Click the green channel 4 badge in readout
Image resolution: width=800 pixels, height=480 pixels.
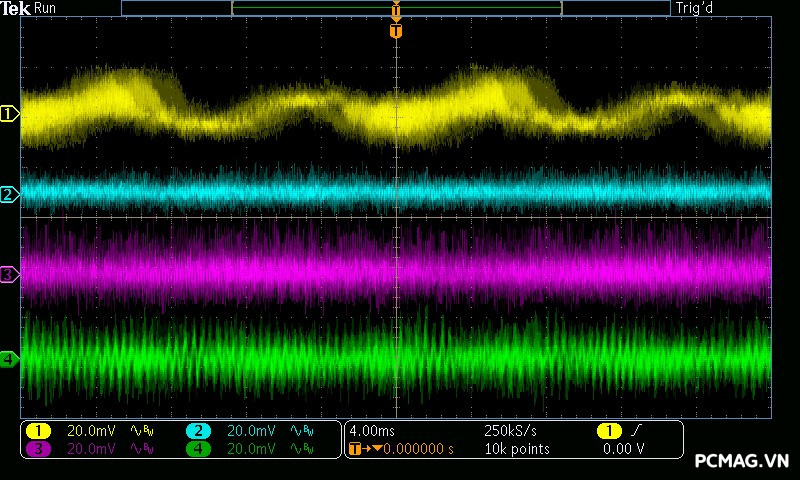coord(198,449)
